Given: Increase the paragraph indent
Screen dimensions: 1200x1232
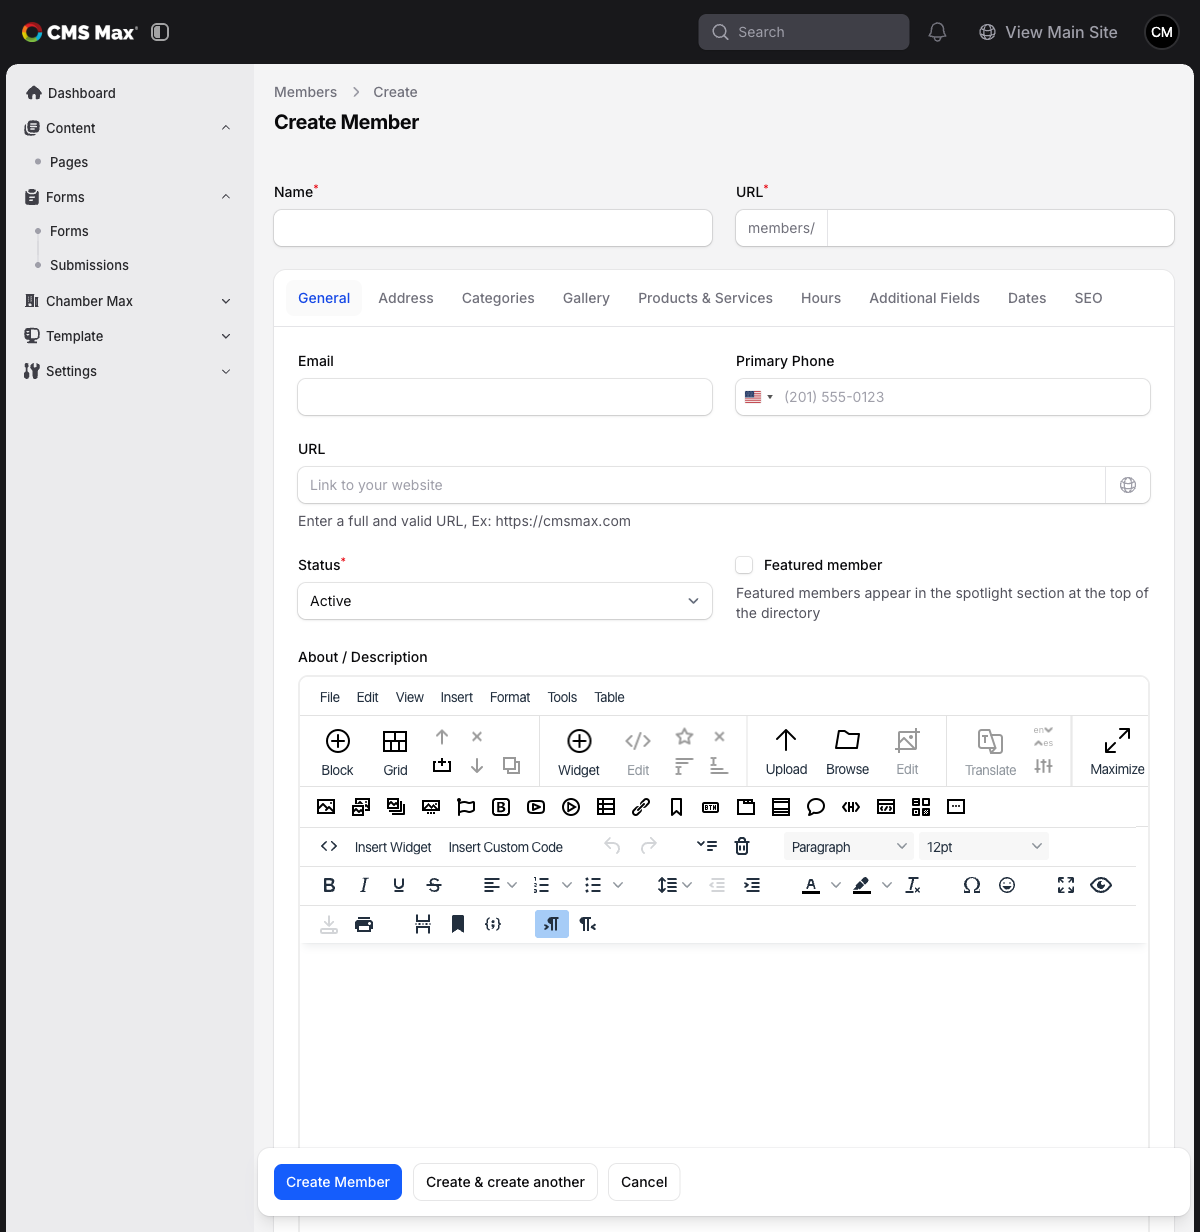Looking at the screenshot, I should coord(752,885).
